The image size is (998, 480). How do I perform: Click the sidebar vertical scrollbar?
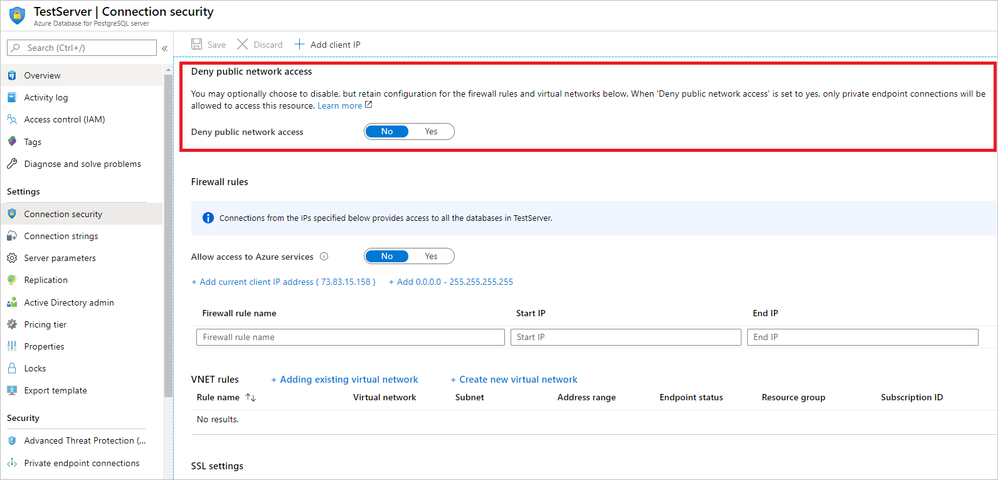[x=168, y=236]
